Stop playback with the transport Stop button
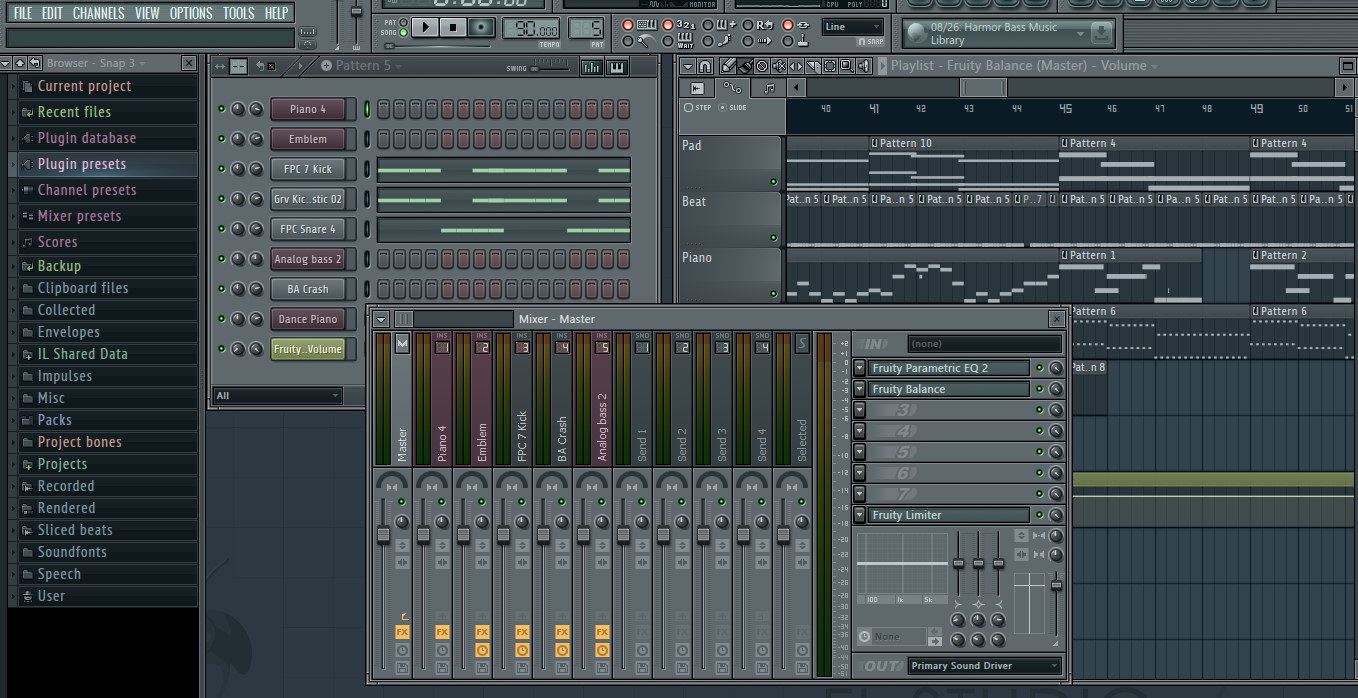This screenshot has width=1358, height=698. [x=453, y=27]
